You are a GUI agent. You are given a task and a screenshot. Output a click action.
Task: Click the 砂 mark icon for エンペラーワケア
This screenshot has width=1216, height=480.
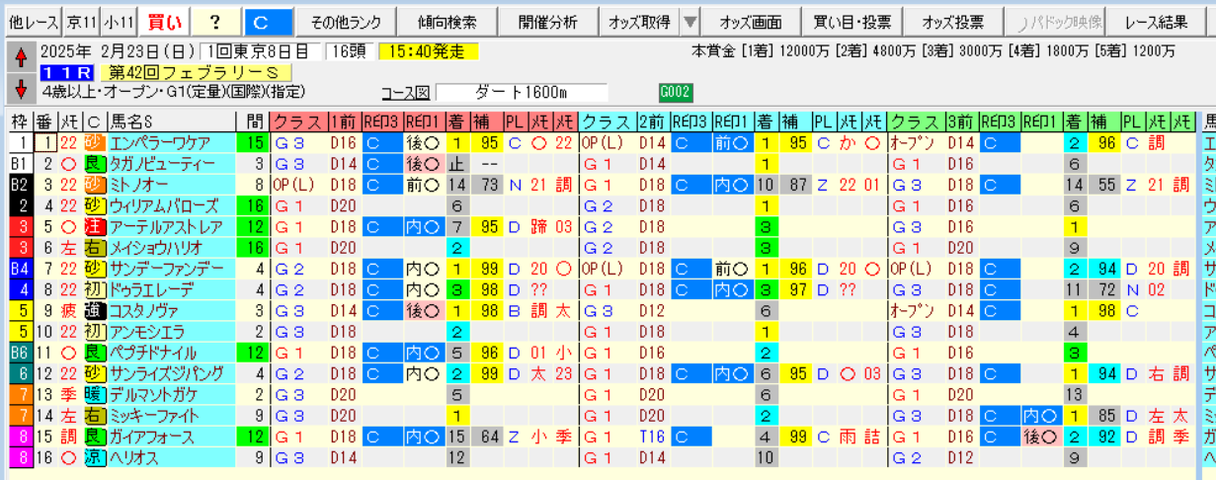pos(94,143)
